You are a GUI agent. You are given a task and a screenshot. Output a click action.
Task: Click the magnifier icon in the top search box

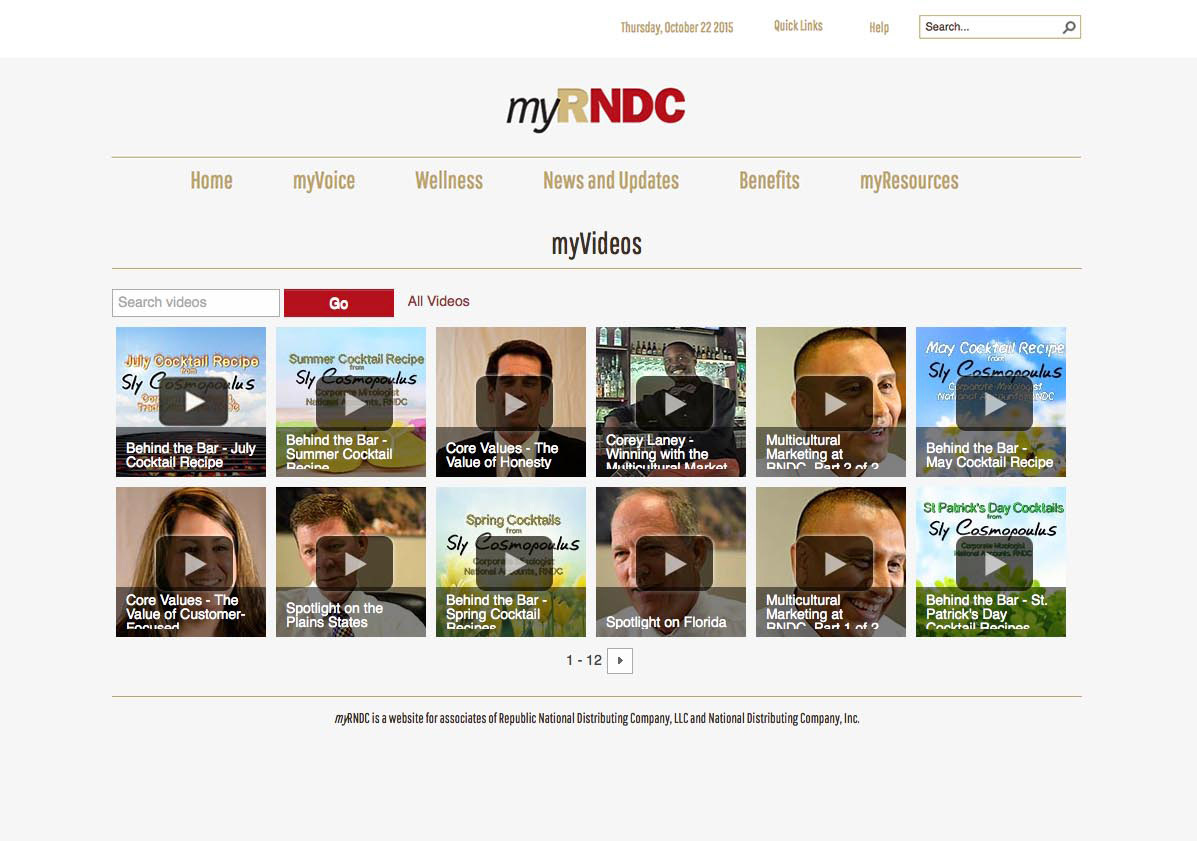click(x=1069, y=27)
